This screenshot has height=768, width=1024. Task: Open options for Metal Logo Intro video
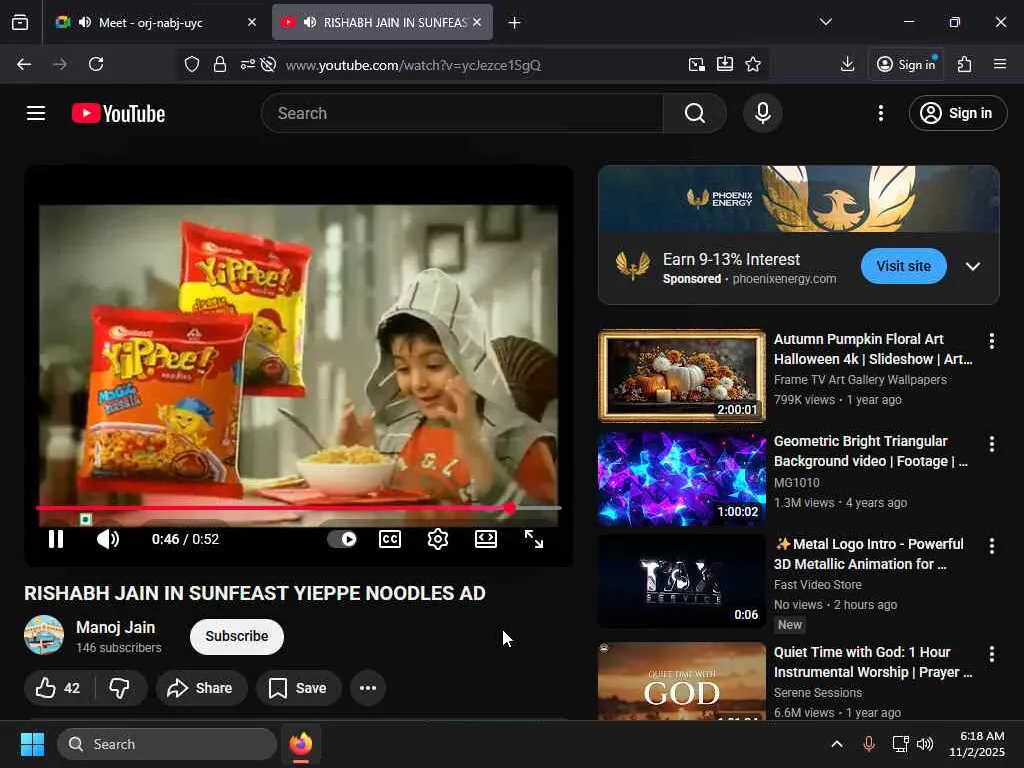click(992, 546)
